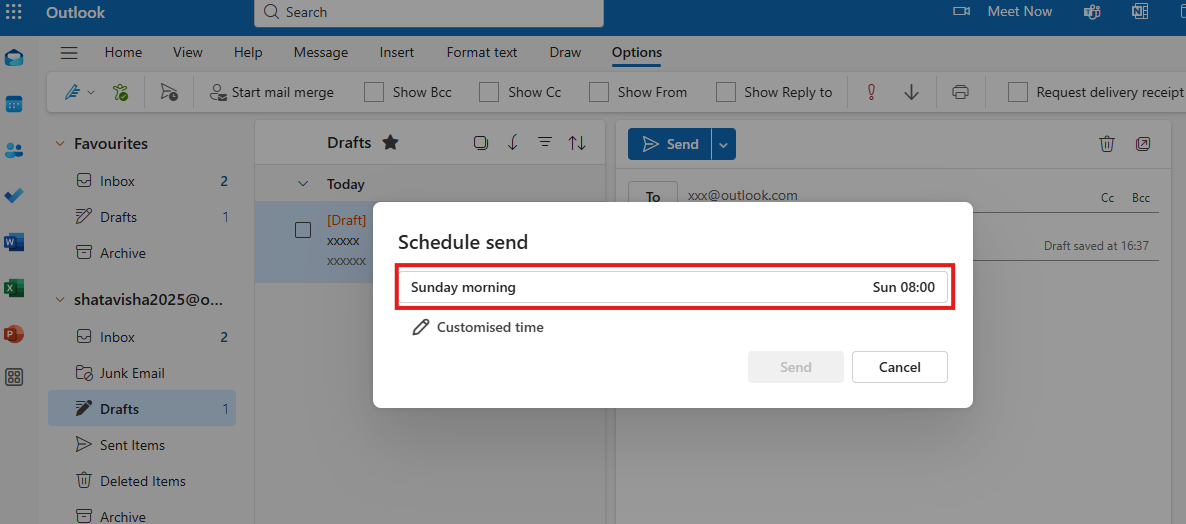This screenshot has height=524, width=1186.
Task: Enable the Show Cc checkbox
Action: coord(489,92)
